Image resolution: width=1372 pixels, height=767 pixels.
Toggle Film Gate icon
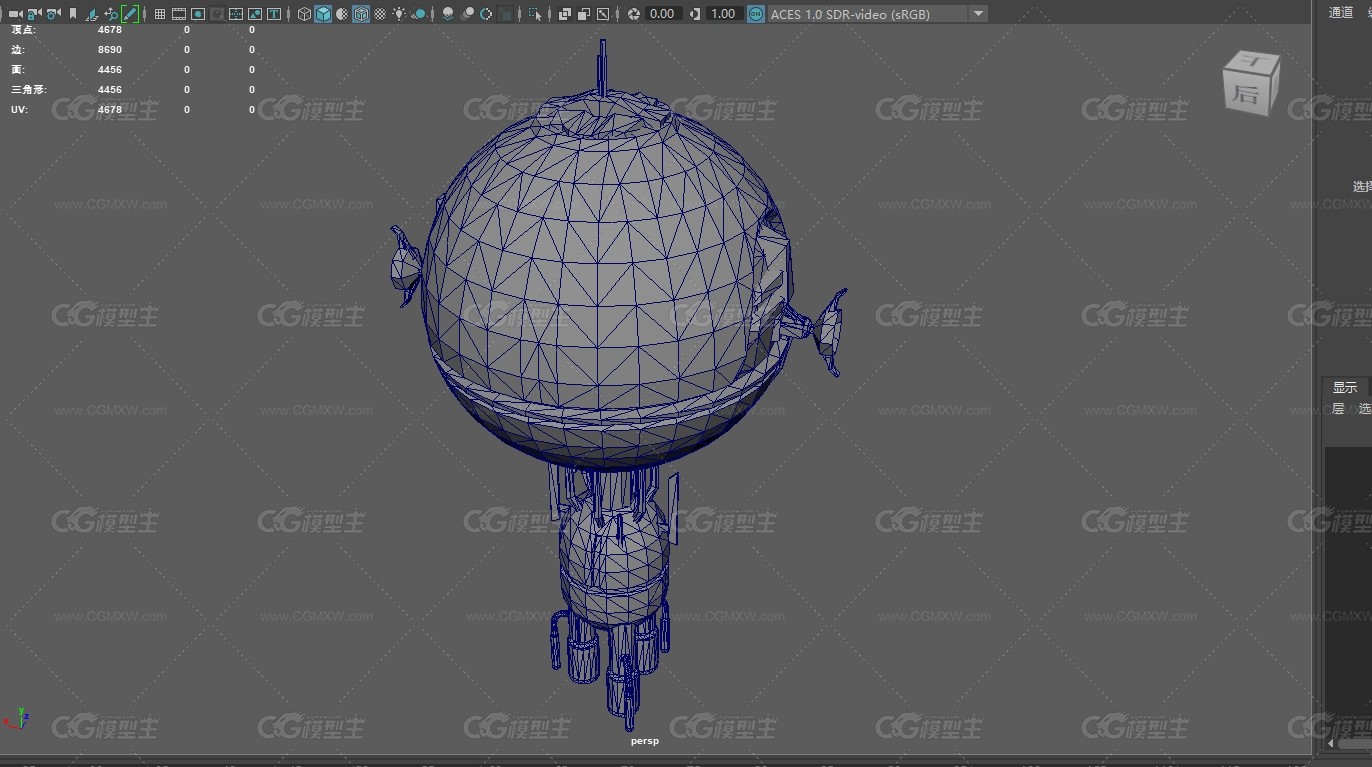tap(179, 14)
